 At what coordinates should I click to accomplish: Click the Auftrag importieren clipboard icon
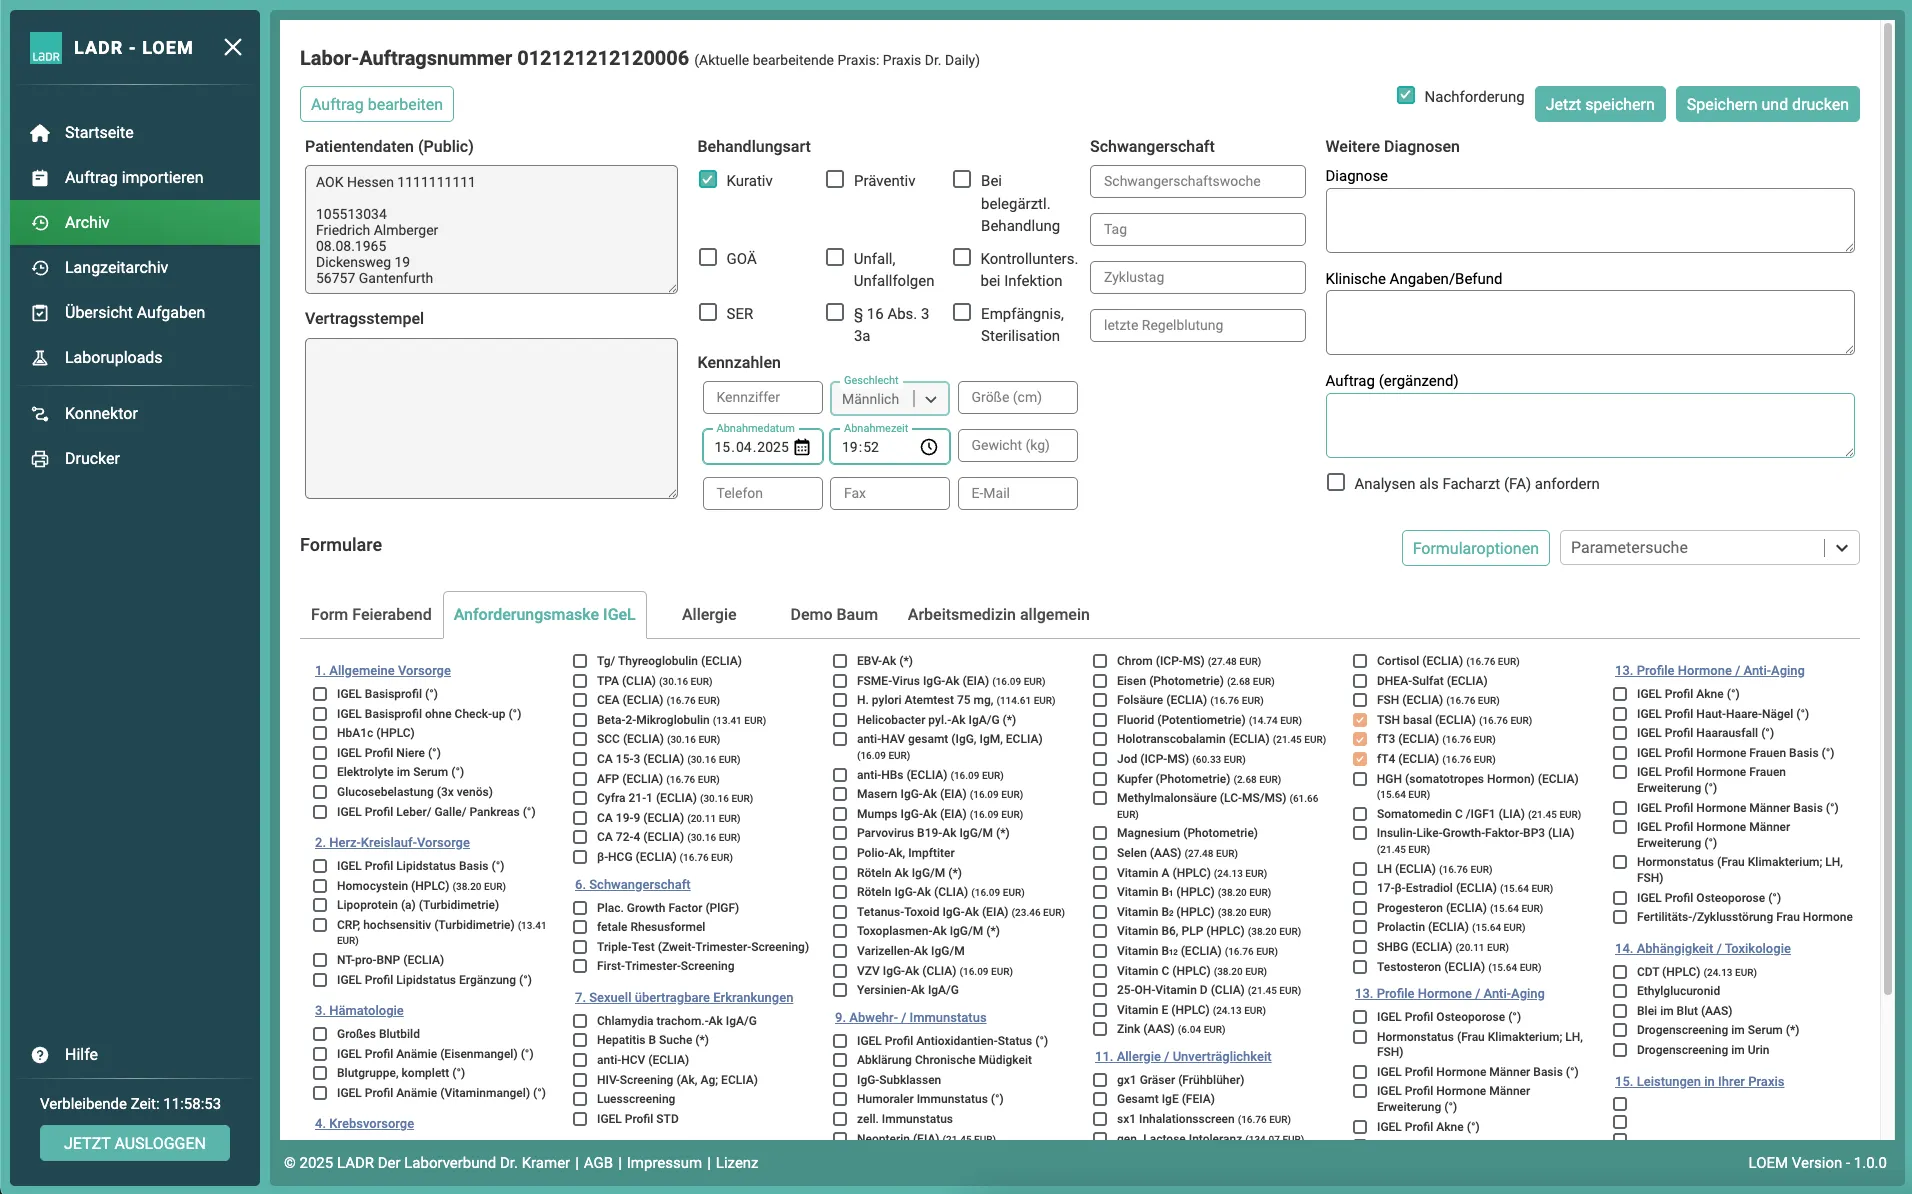(40, 178)
